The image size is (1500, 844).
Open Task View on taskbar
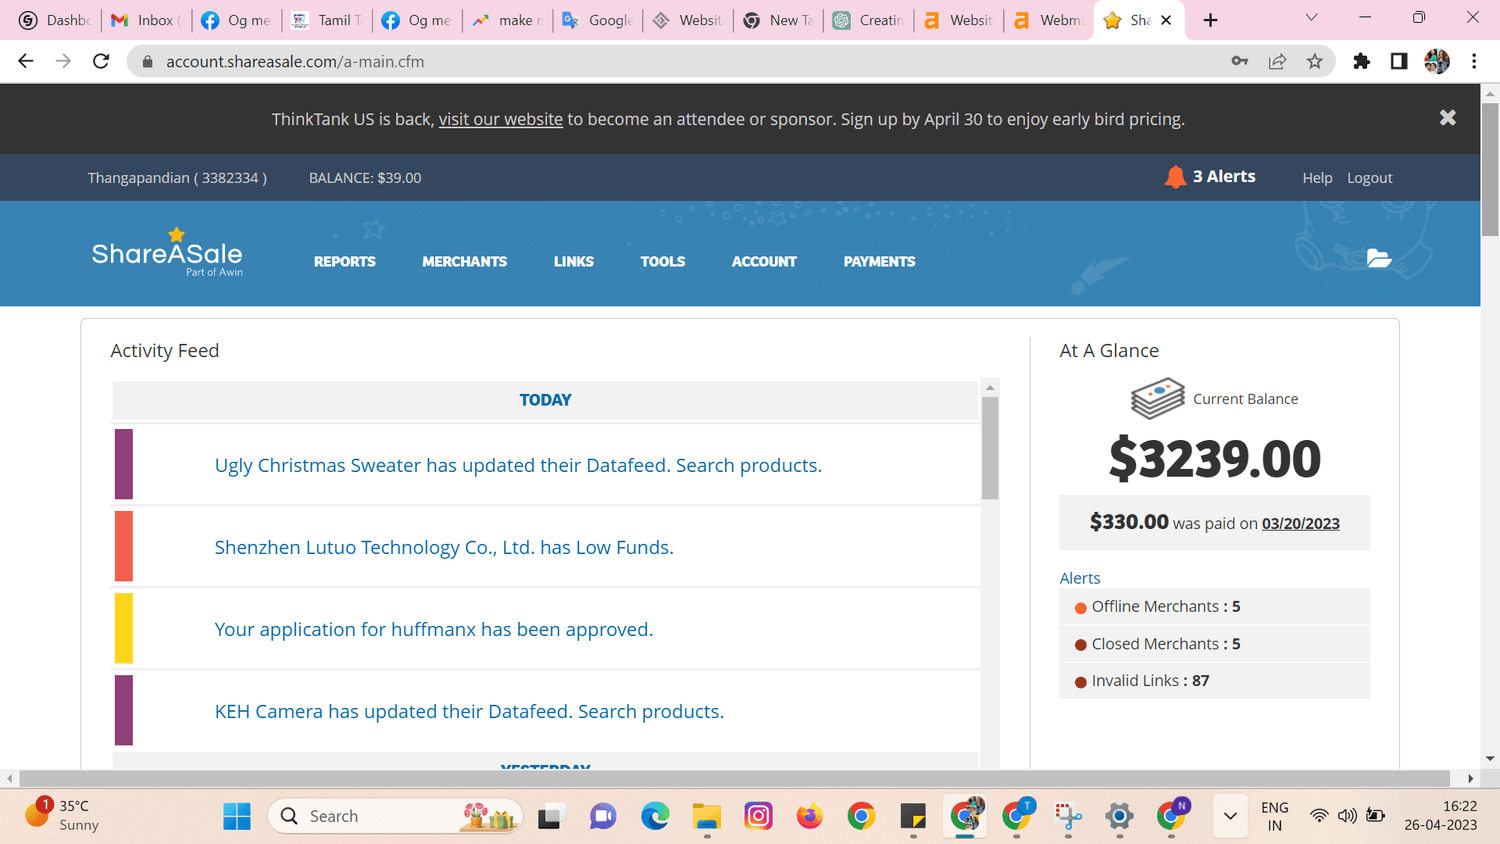551,816
